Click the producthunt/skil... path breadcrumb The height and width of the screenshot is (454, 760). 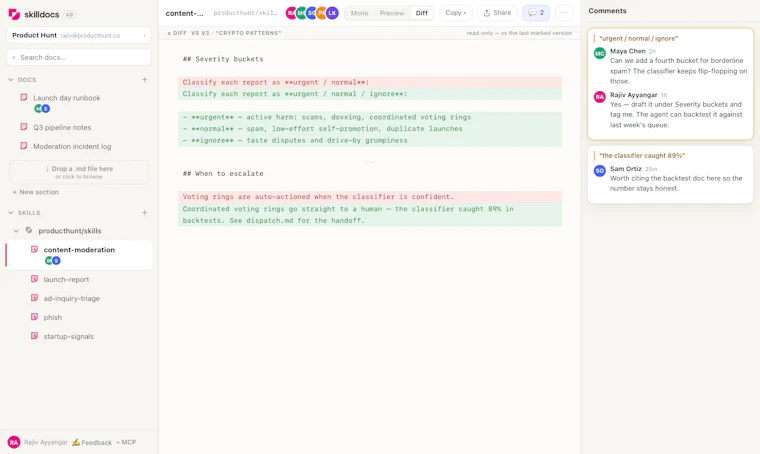click(x=245, y=13)
